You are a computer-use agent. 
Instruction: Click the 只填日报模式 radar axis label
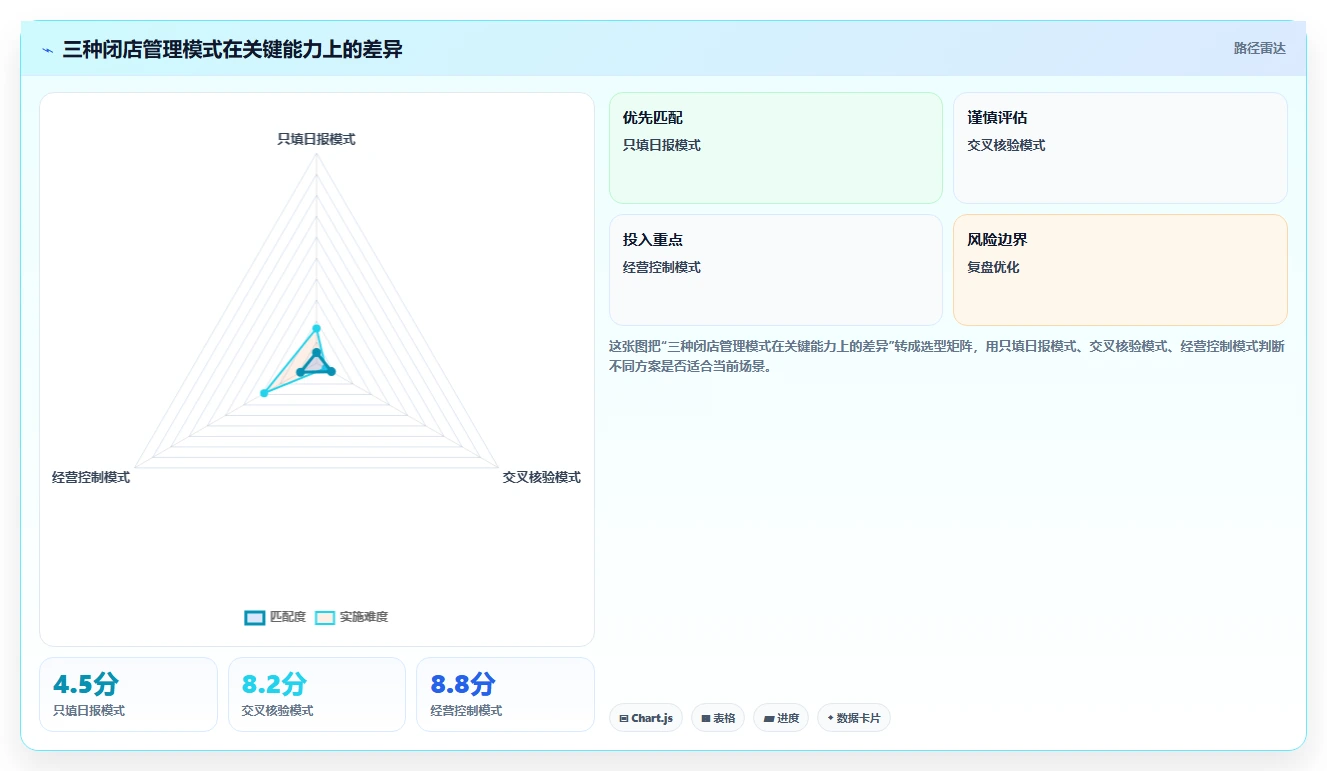click(x=316, y=139)
